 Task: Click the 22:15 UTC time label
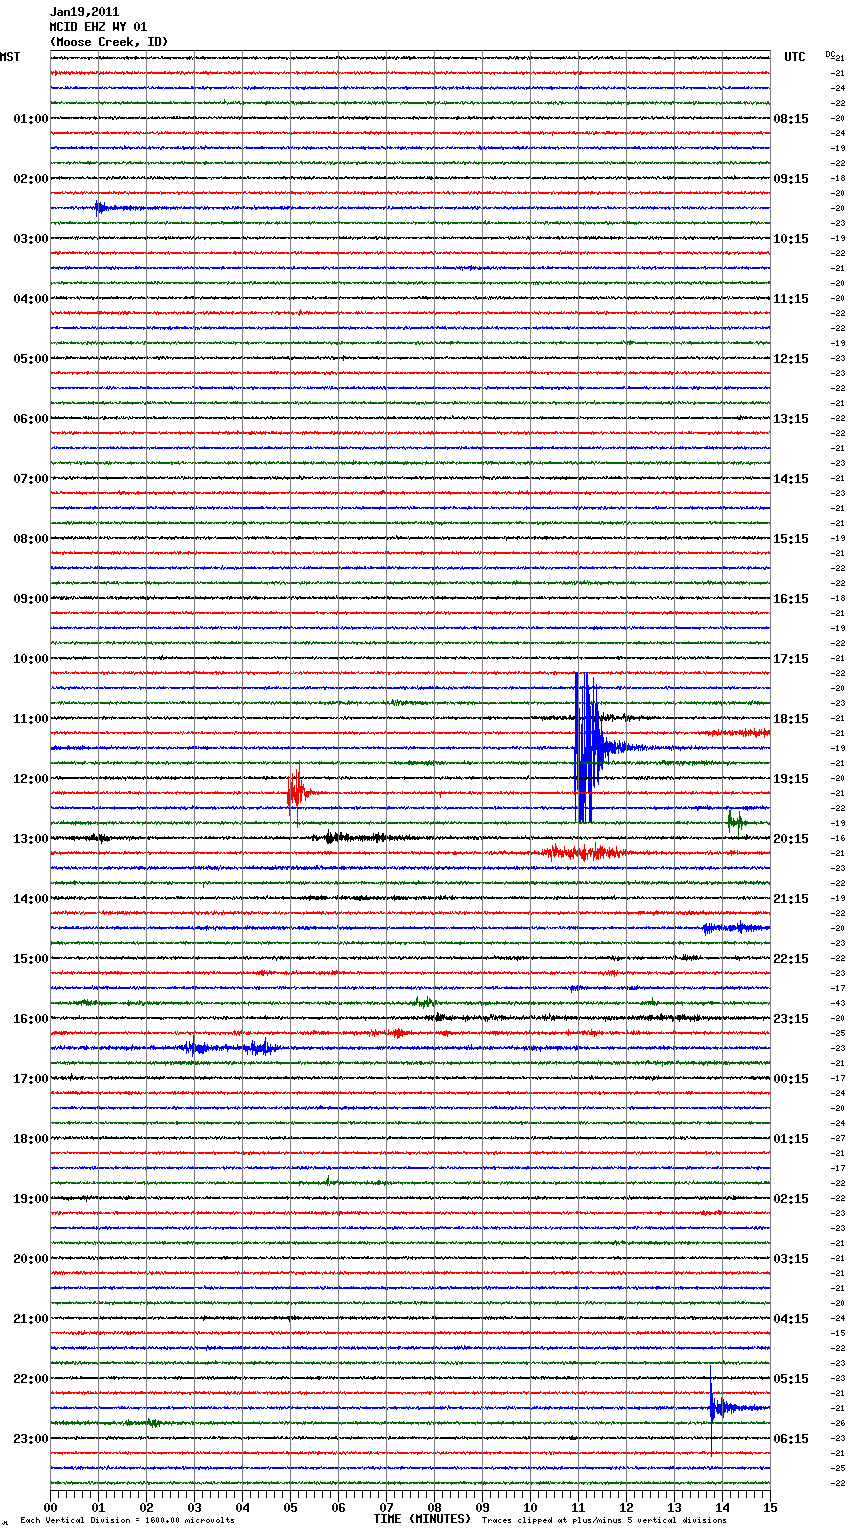[x=791, y=959]
